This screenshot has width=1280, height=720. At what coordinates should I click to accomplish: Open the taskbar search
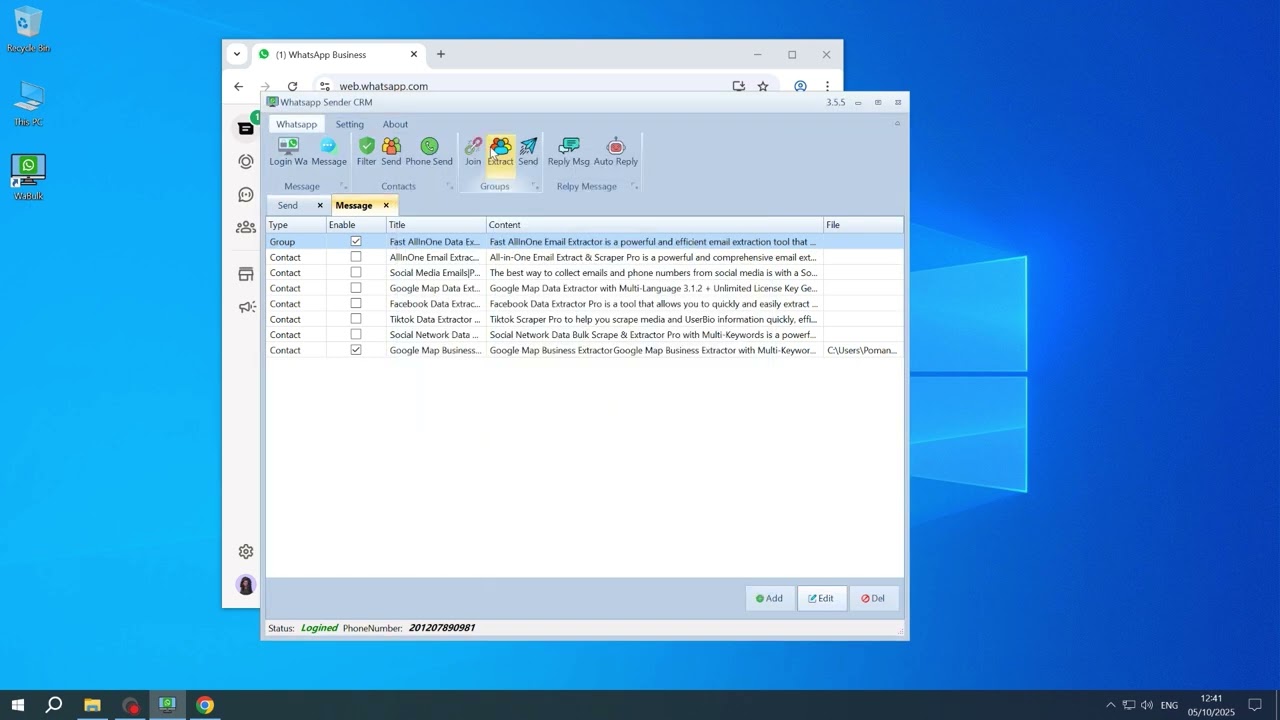tap(54, 705)
